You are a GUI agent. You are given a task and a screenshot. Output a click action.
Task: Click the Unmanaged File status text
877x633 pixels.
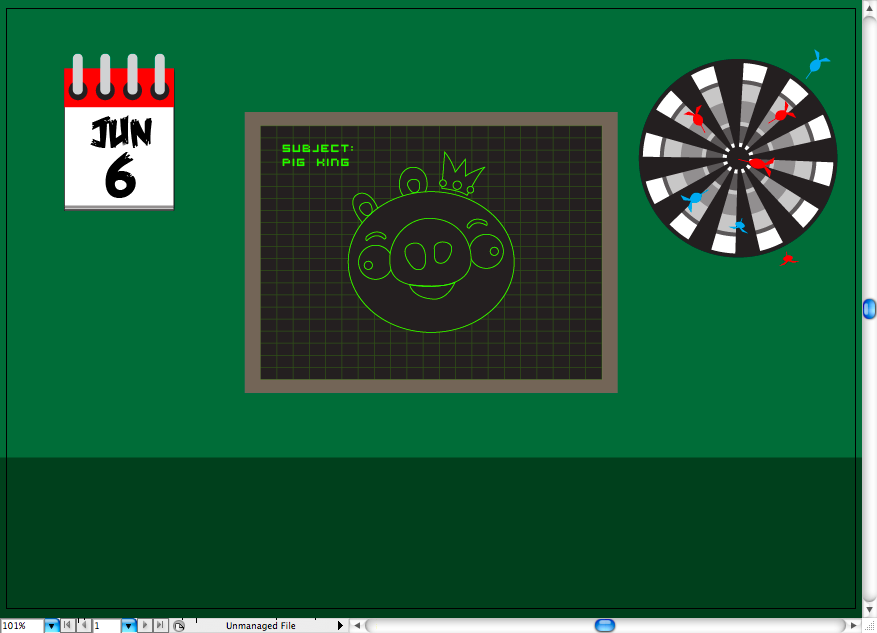click(261, 626)
